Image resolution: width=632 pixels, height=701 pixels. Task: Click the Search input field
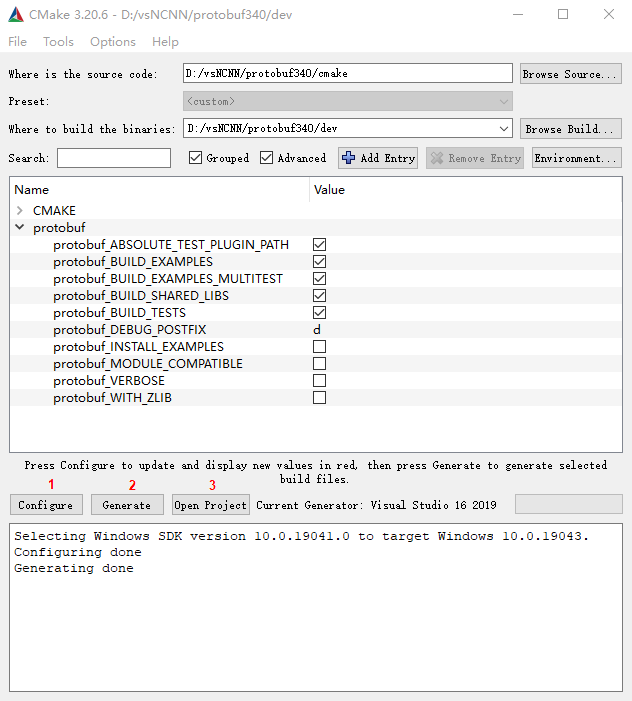click(x=114, y=158)
